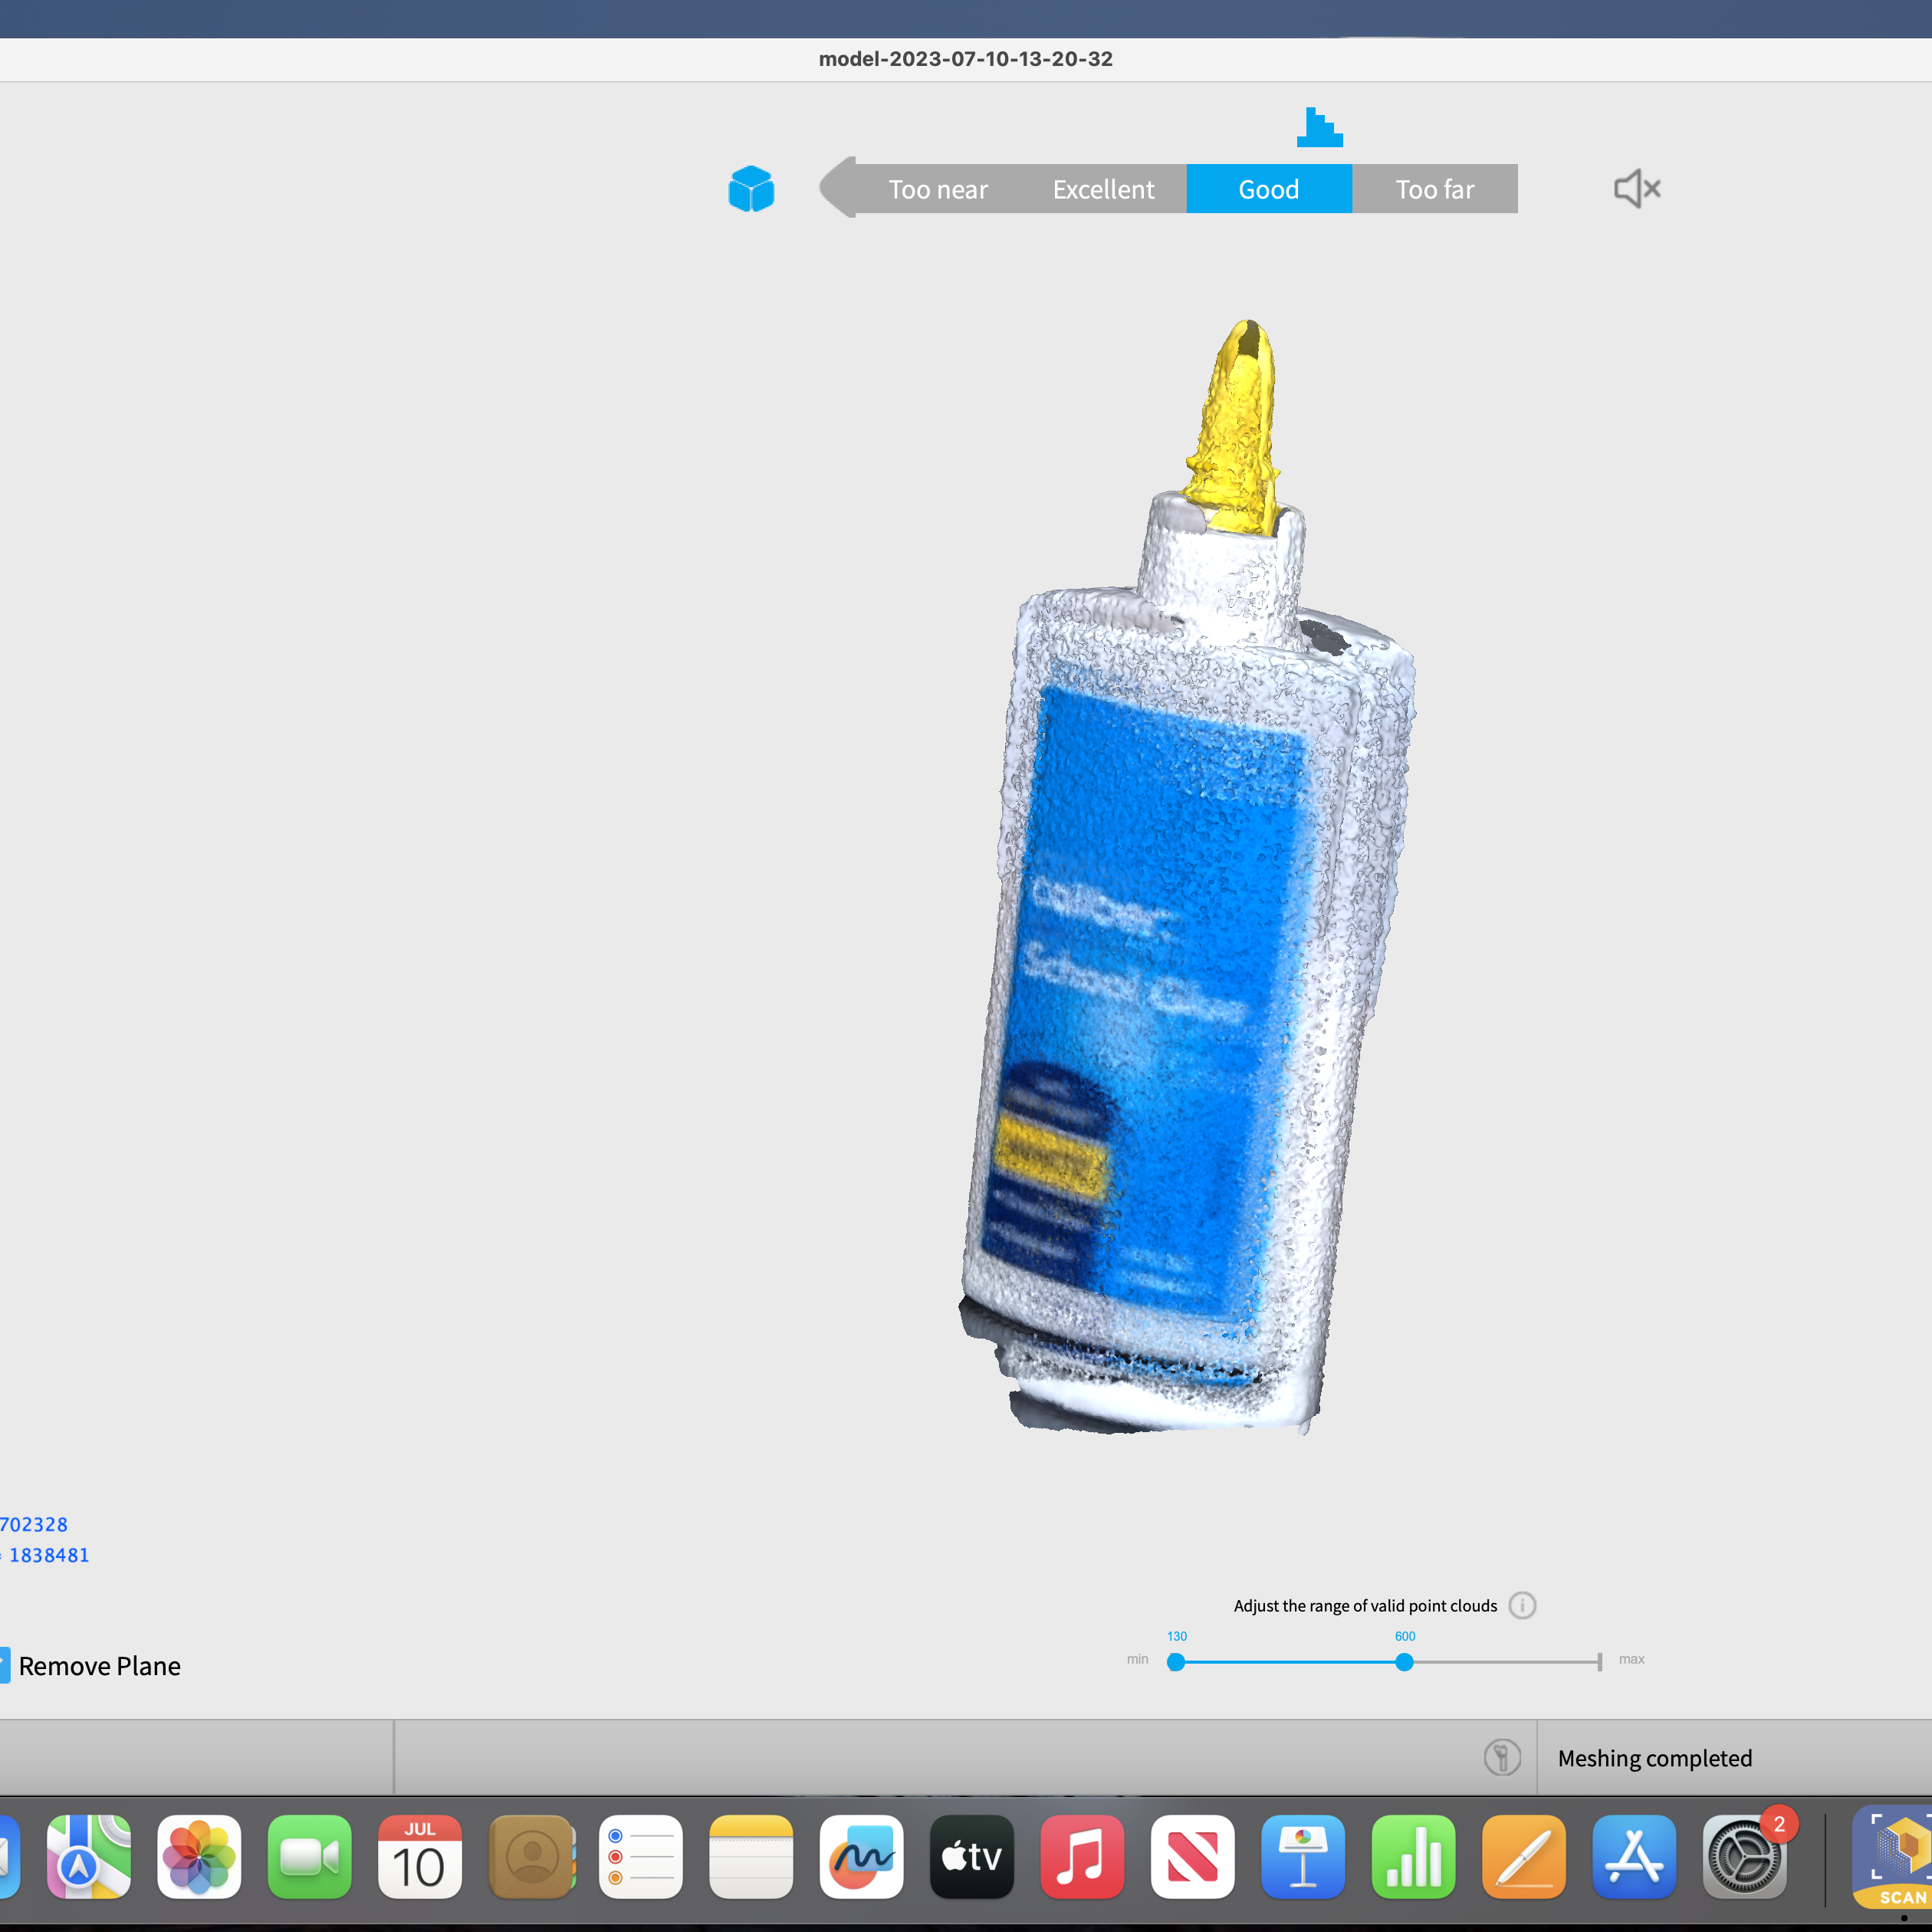Click the 600 maximum range slider handle
Image resolution: width=1932 pixels, height=1932 pixels.
[1404, 1662]
